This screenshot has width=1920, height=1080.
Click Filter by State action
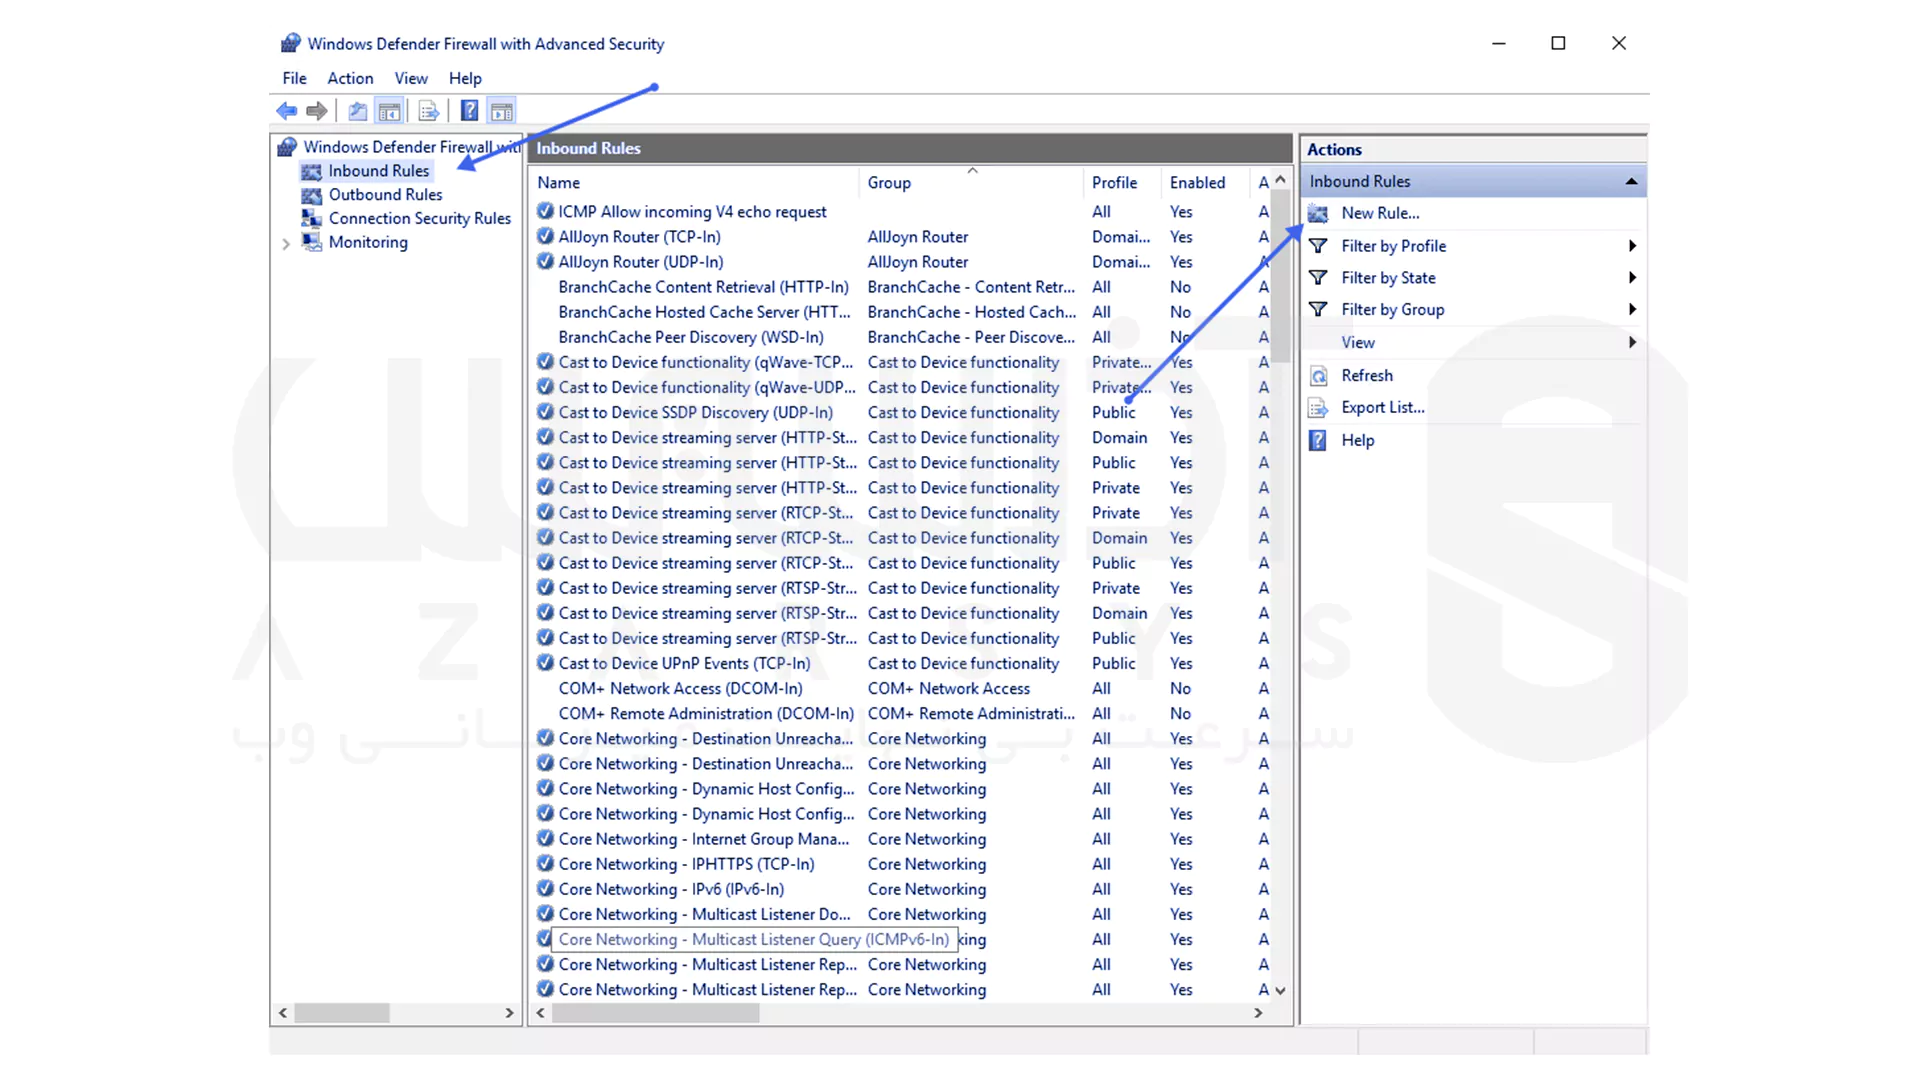tap(1388, 278)
